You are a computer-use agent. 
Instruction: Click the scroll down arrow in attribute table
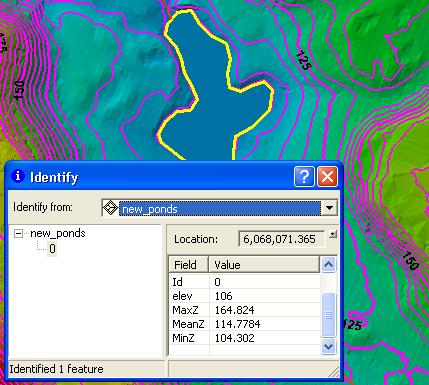click(328, 347)
